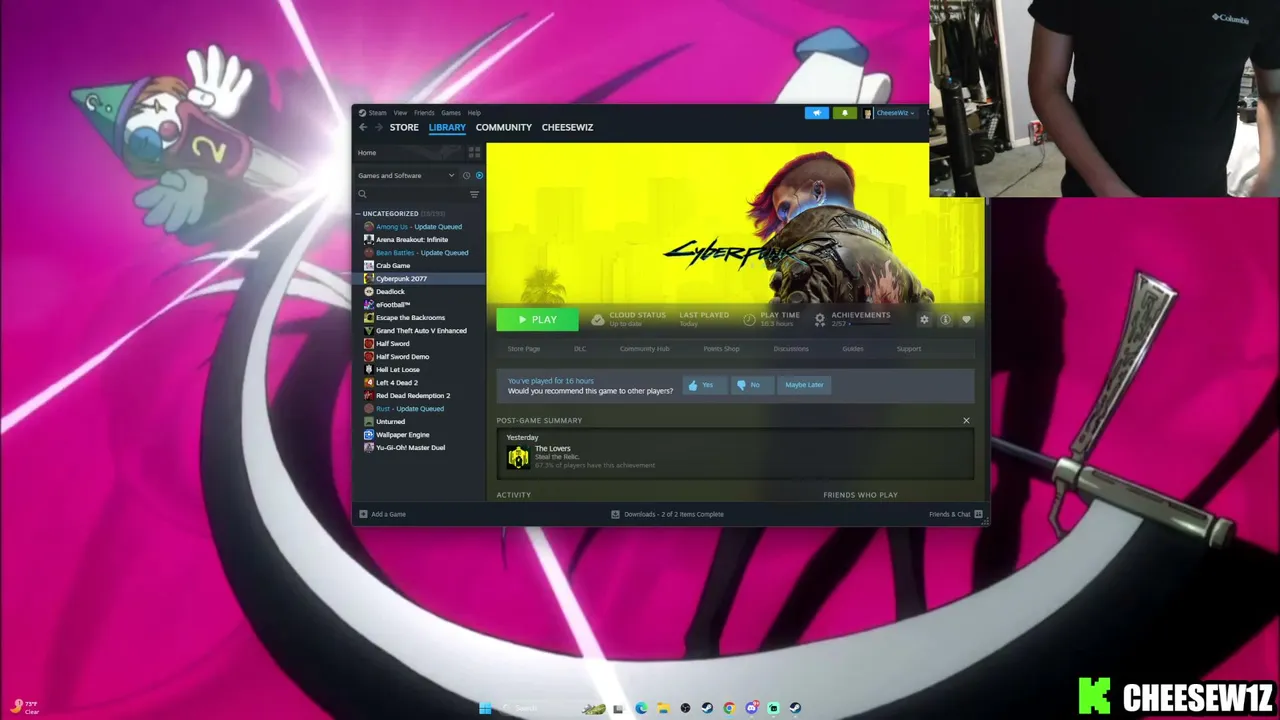Open the Friends menu
Viewport: 1280px width, 720px height.
tap(424, 113)
